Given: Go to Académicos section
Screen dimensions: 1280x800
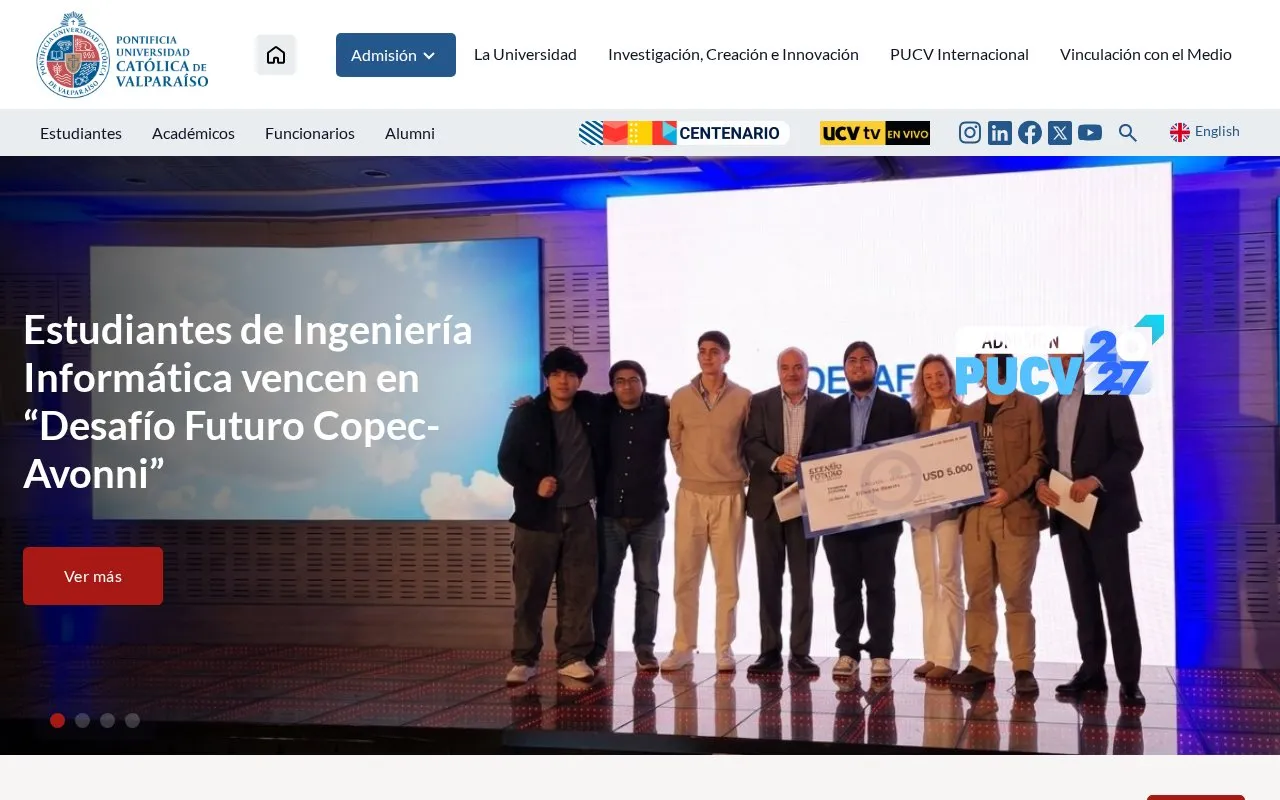Looking at the screenshot, I should [193, 133].
